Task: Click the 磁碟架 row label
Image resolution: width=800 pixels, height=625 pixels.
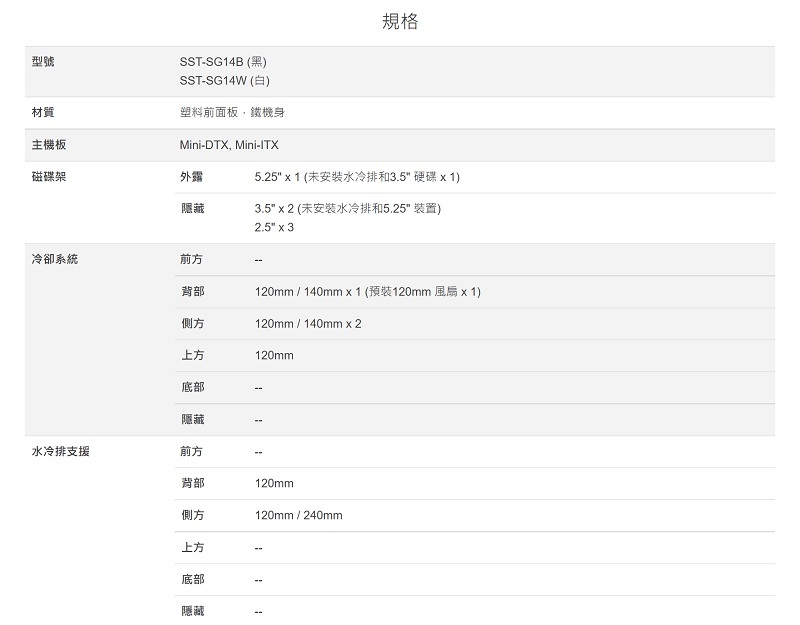Action: coord(49,177)
